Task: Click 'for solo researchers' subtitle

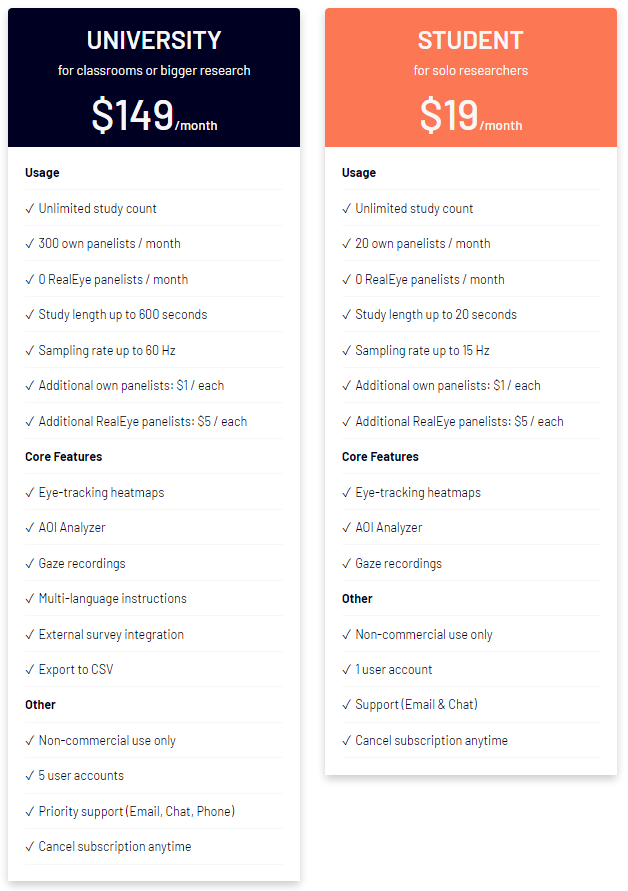Action: (470, 71)
